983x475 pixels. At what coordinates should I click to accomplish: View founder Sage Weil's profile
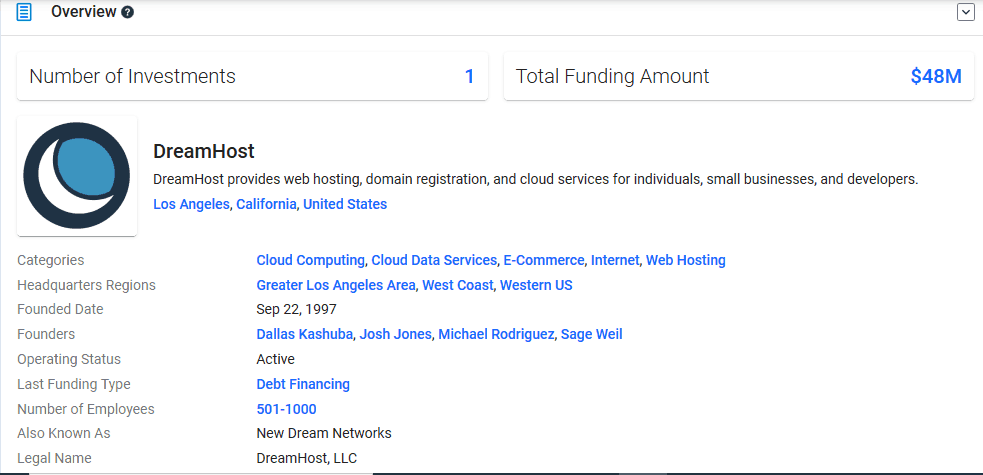(x=592, y=335)
